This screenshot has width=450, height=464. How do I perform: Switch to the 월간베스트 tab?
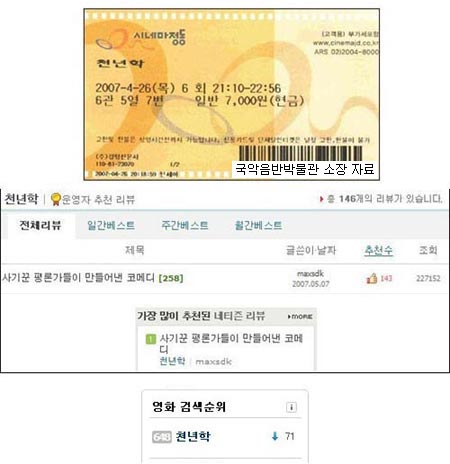pos(258,225)
